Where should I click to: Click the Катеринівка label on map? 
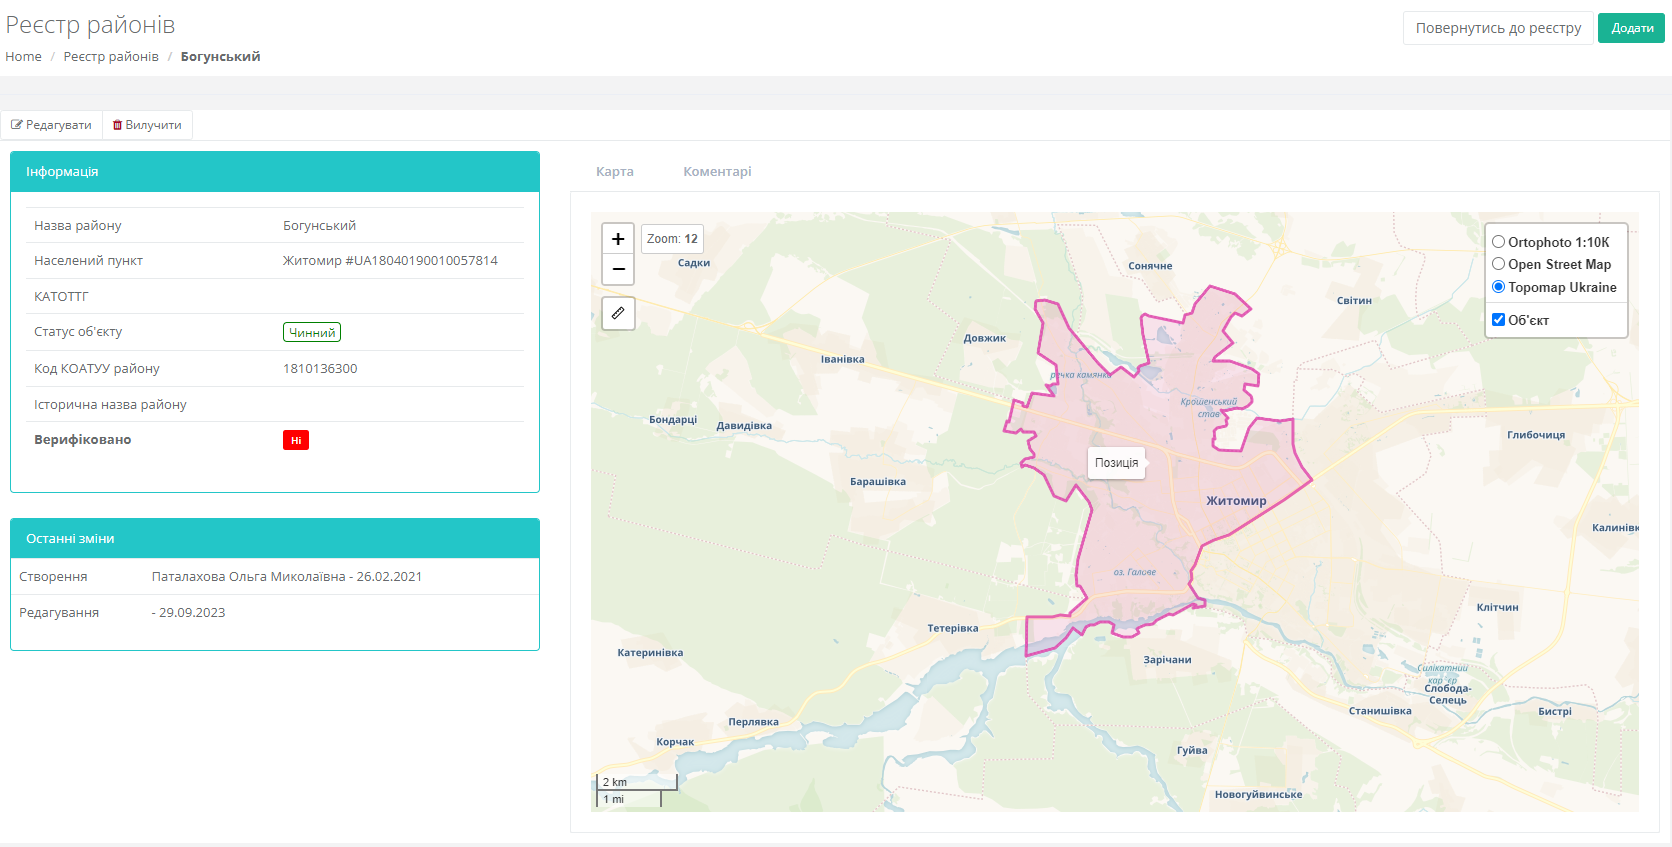[650, 653]
